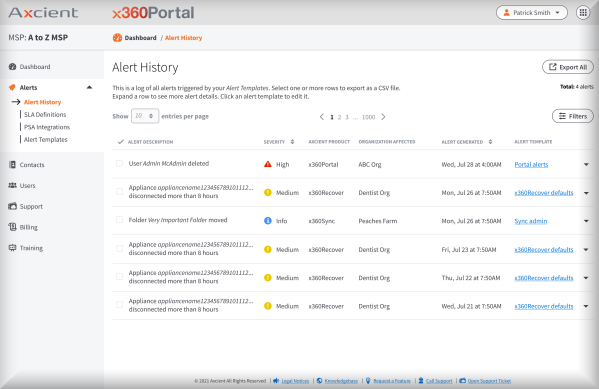Go to page 1000 of results
599x389 pixels.
tap(368, 117)
